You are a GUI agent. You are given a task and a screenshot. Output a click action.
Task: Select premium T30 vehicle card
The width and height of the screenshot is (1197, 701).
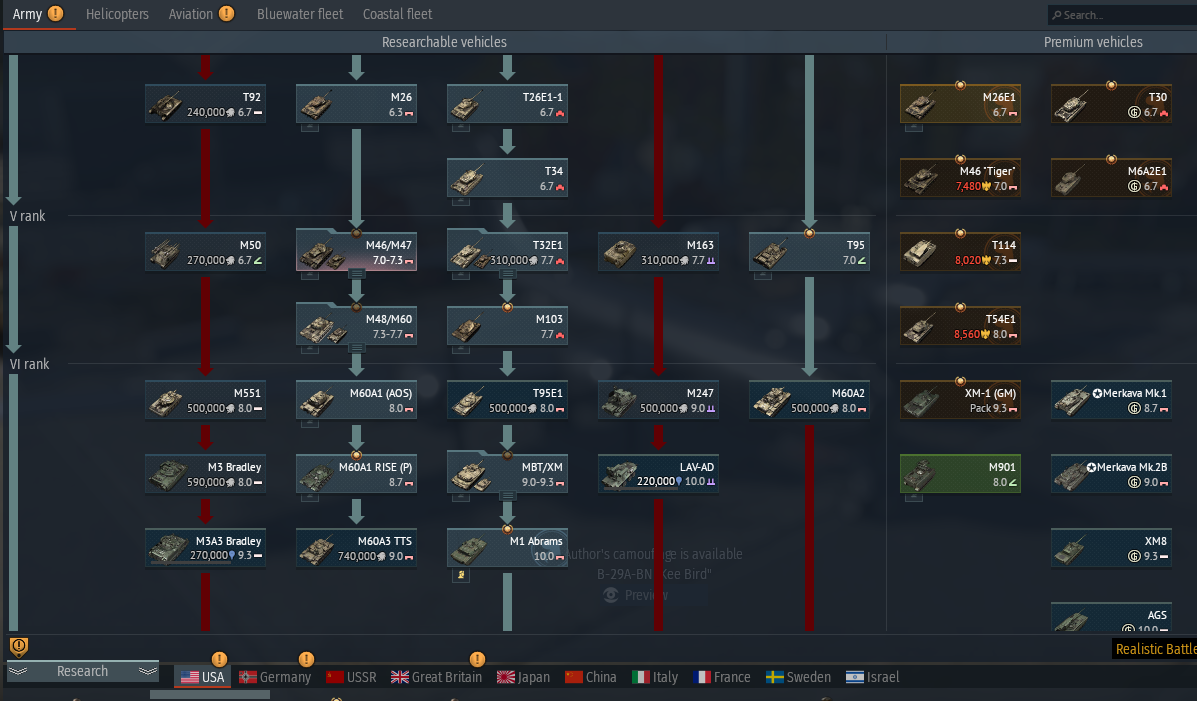(1111, 104)
